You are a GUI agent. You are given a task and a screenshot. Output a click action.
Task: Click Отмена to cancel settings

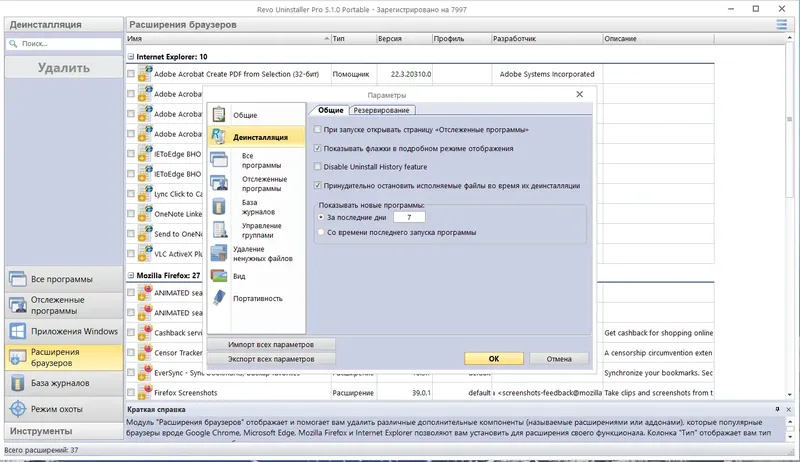pyautogui.click(x=559, y=358)
